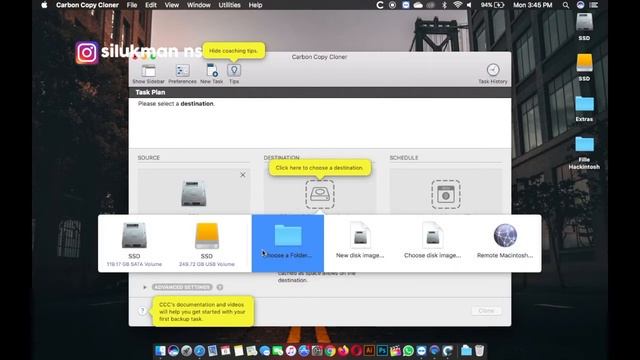Viewport: 640px width, 360px height.
Task: Open the Carbon Copy Cloner app menu
Action: (87, 5)
